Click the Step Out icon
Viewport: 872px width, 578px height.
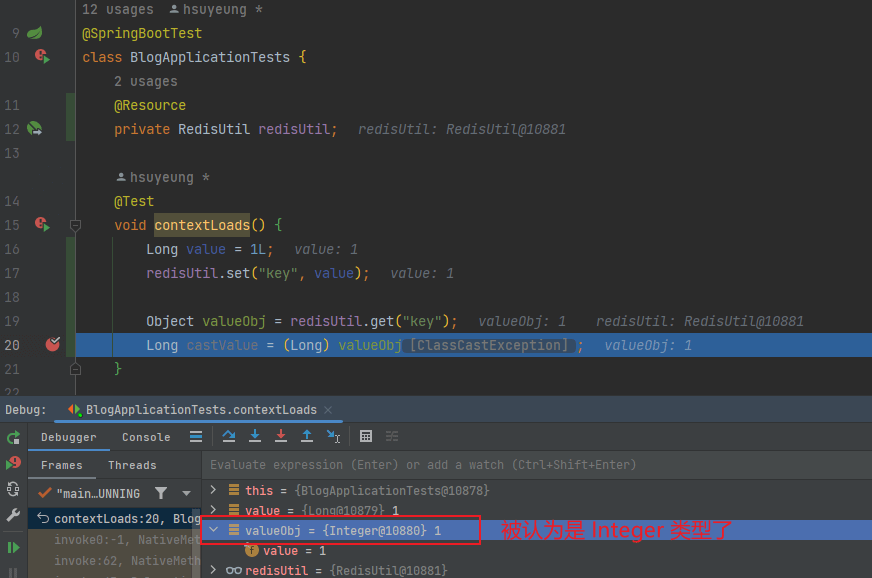[x=309, y=437]
